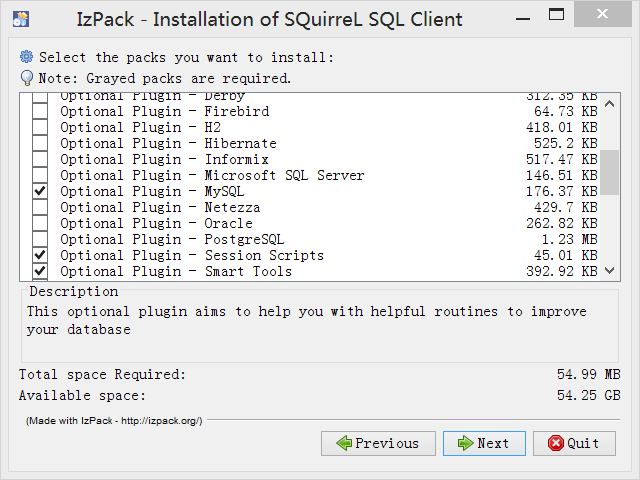Check the Informix plugin box
The width and height of the screenshot is (640, 480).
click(x=40, y=159)
